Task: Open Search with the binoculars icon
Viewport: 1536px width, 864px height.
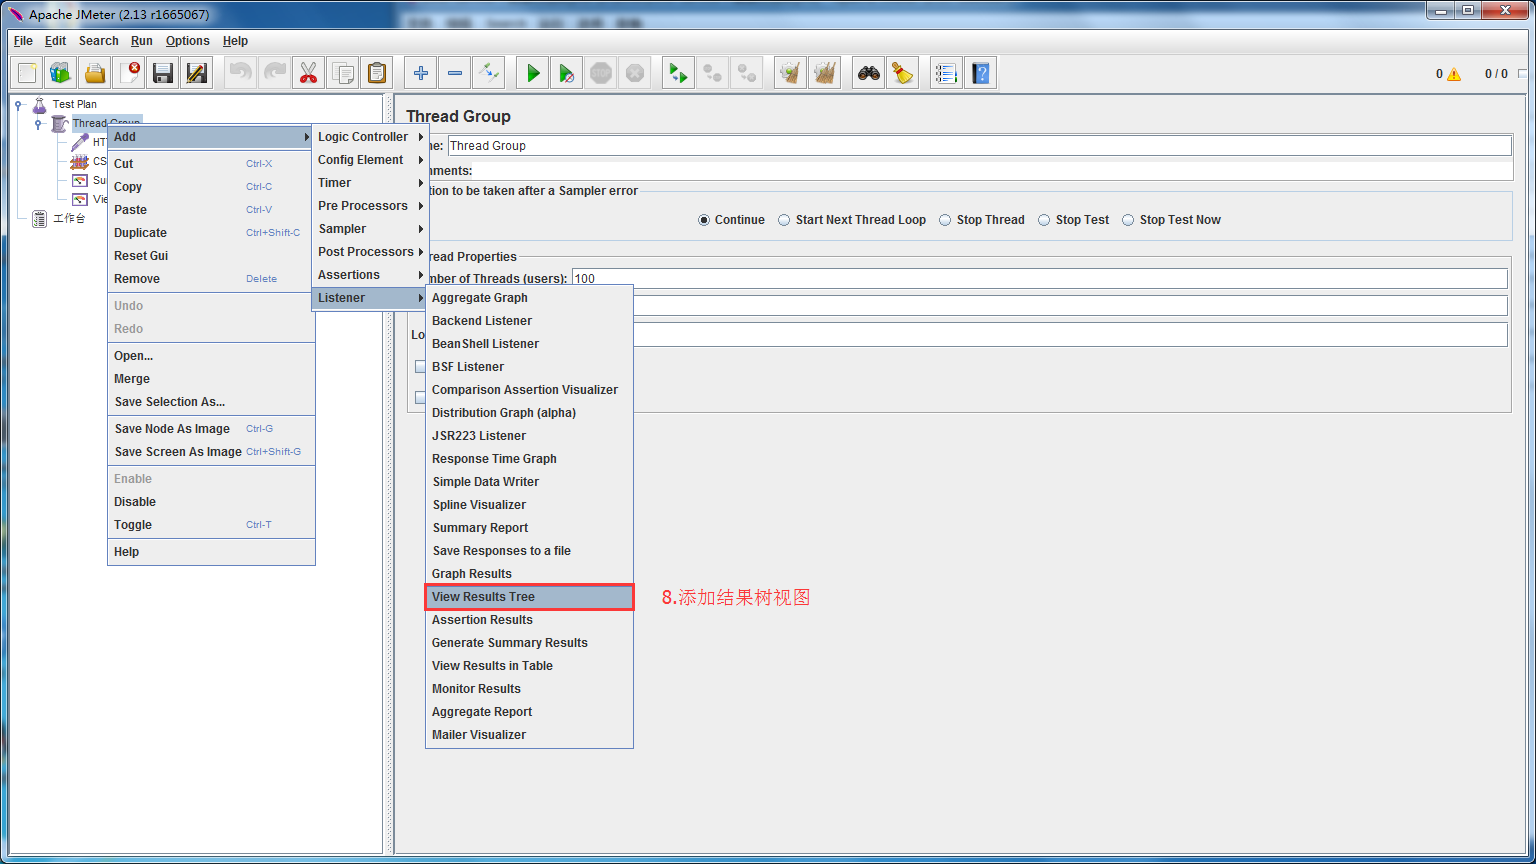Action: point(869,73)
